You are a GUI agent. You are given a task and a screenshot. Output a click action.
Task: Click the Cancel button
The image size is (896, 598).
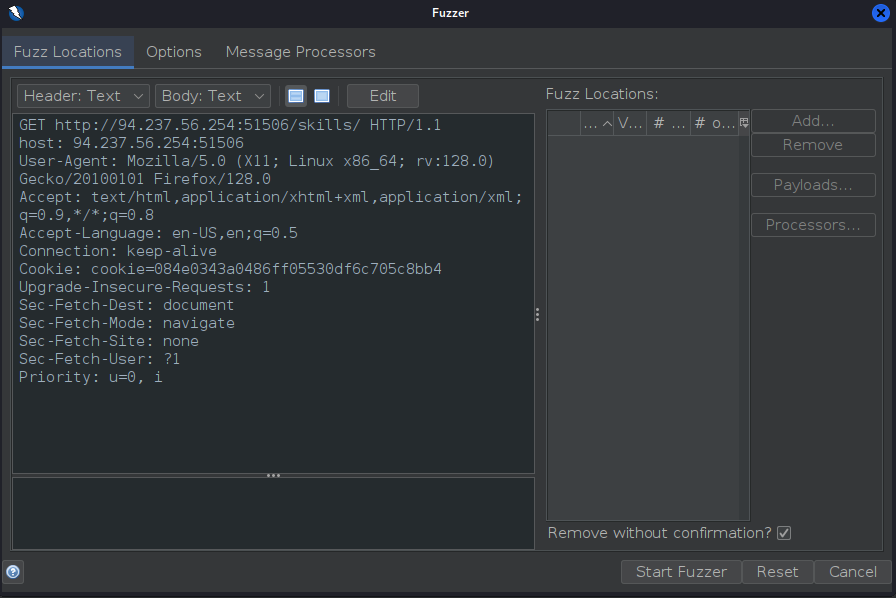[x=853, y=572]
